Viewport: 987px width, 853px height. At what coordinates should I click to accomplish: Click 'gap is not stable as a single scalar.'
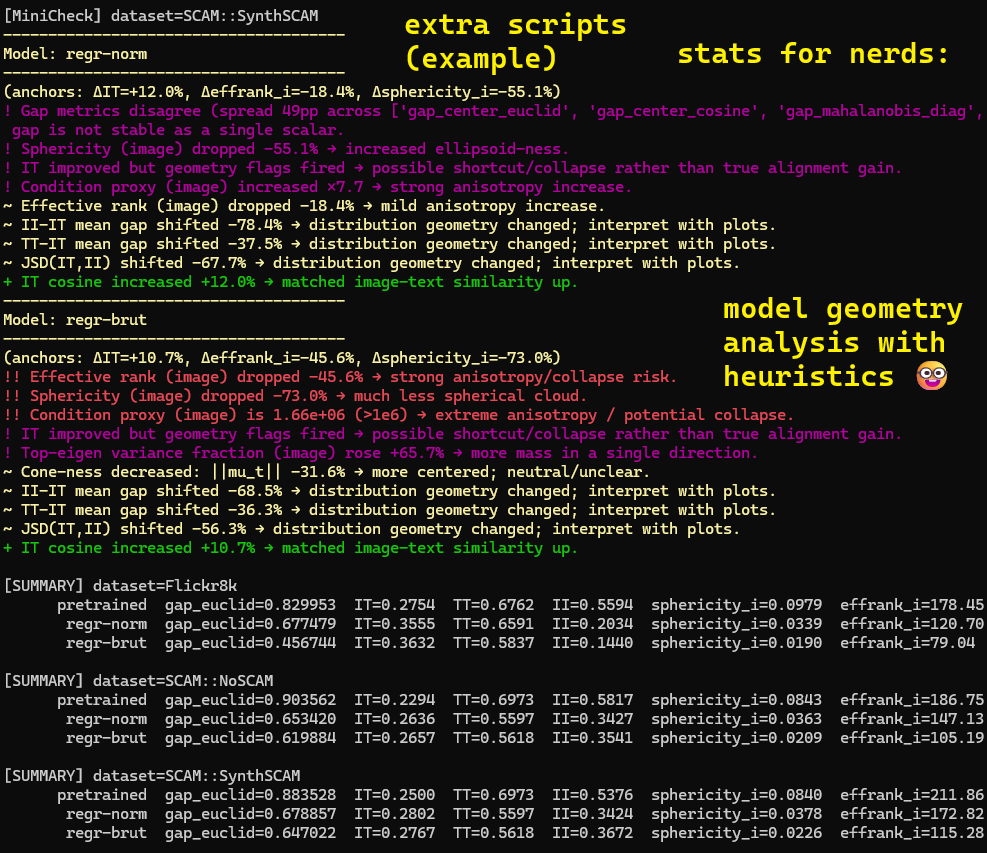[x=178, y=130]
